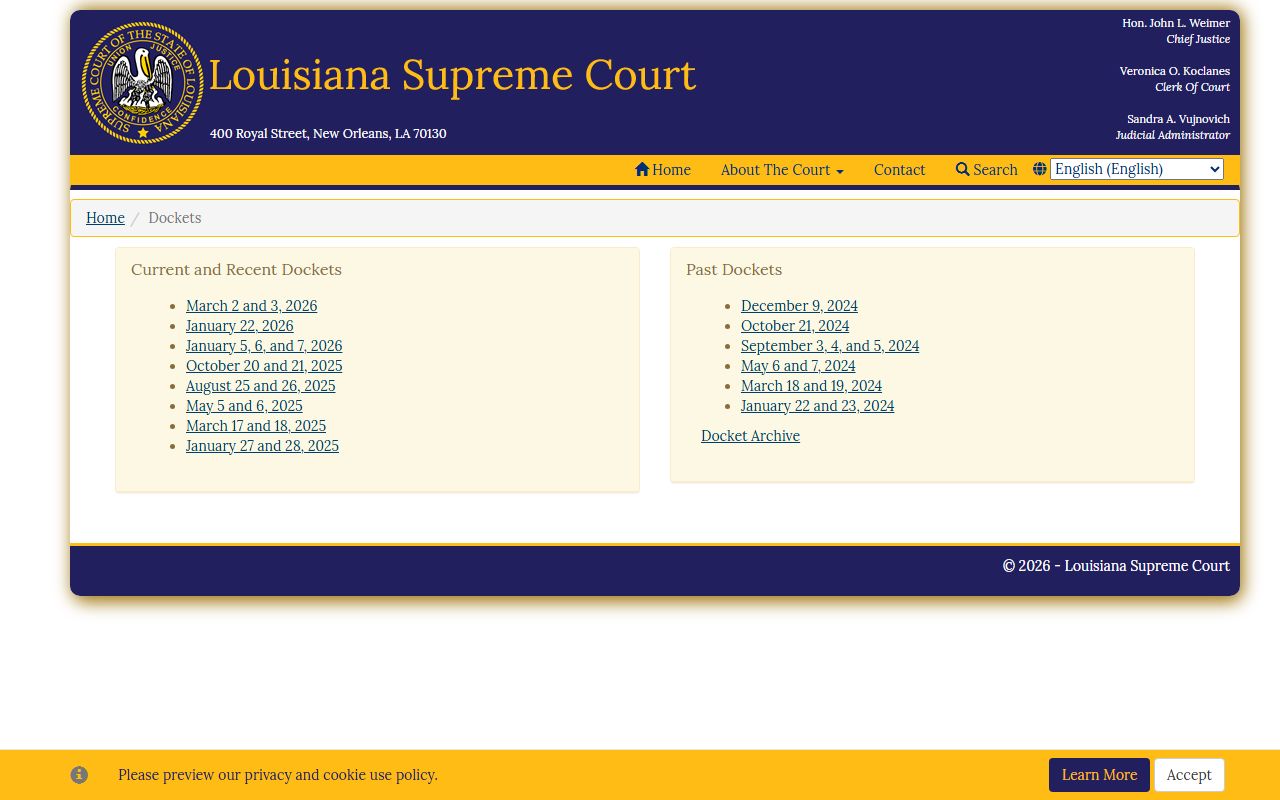The width and height of the screenshot is (1280, 800).
Task: Click the magnifying glass search icon
Action: click(x=963, y=169)
